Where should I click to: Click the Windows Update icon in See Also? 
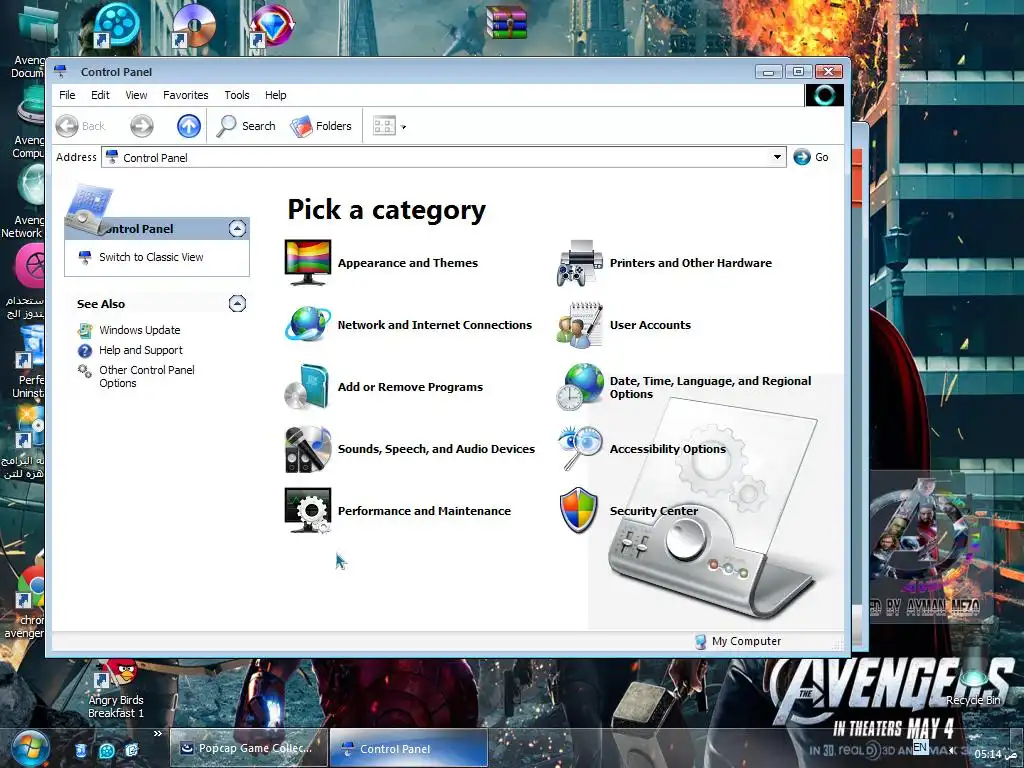click(x=85, y=330)
